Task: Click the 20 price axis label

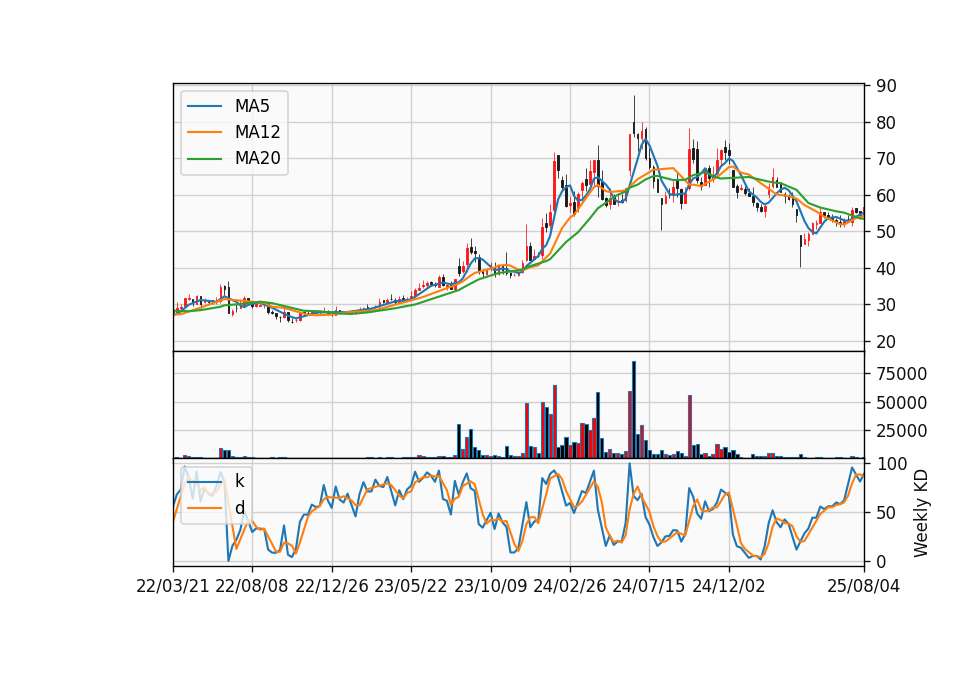Action: 886,342
